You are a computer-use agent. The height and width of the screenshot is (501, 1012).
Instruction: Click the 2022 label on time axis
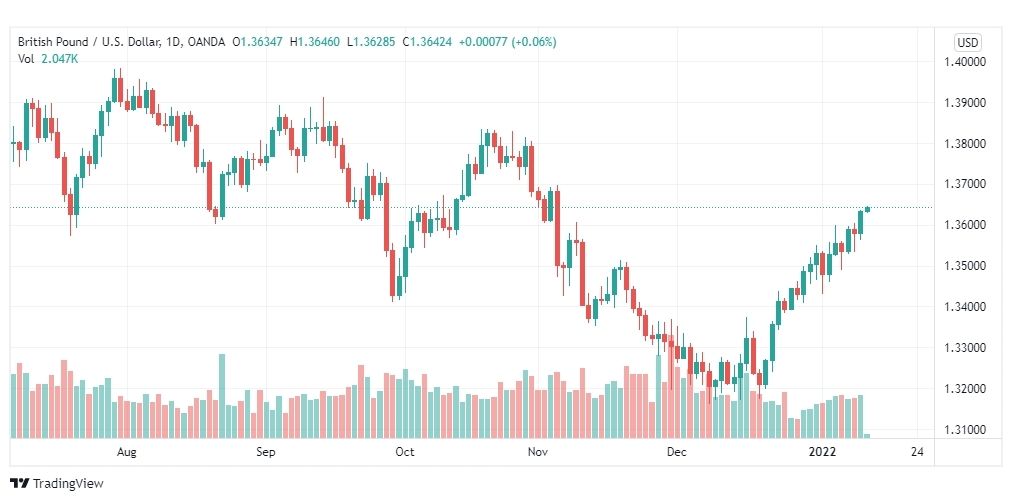[822, 452]
